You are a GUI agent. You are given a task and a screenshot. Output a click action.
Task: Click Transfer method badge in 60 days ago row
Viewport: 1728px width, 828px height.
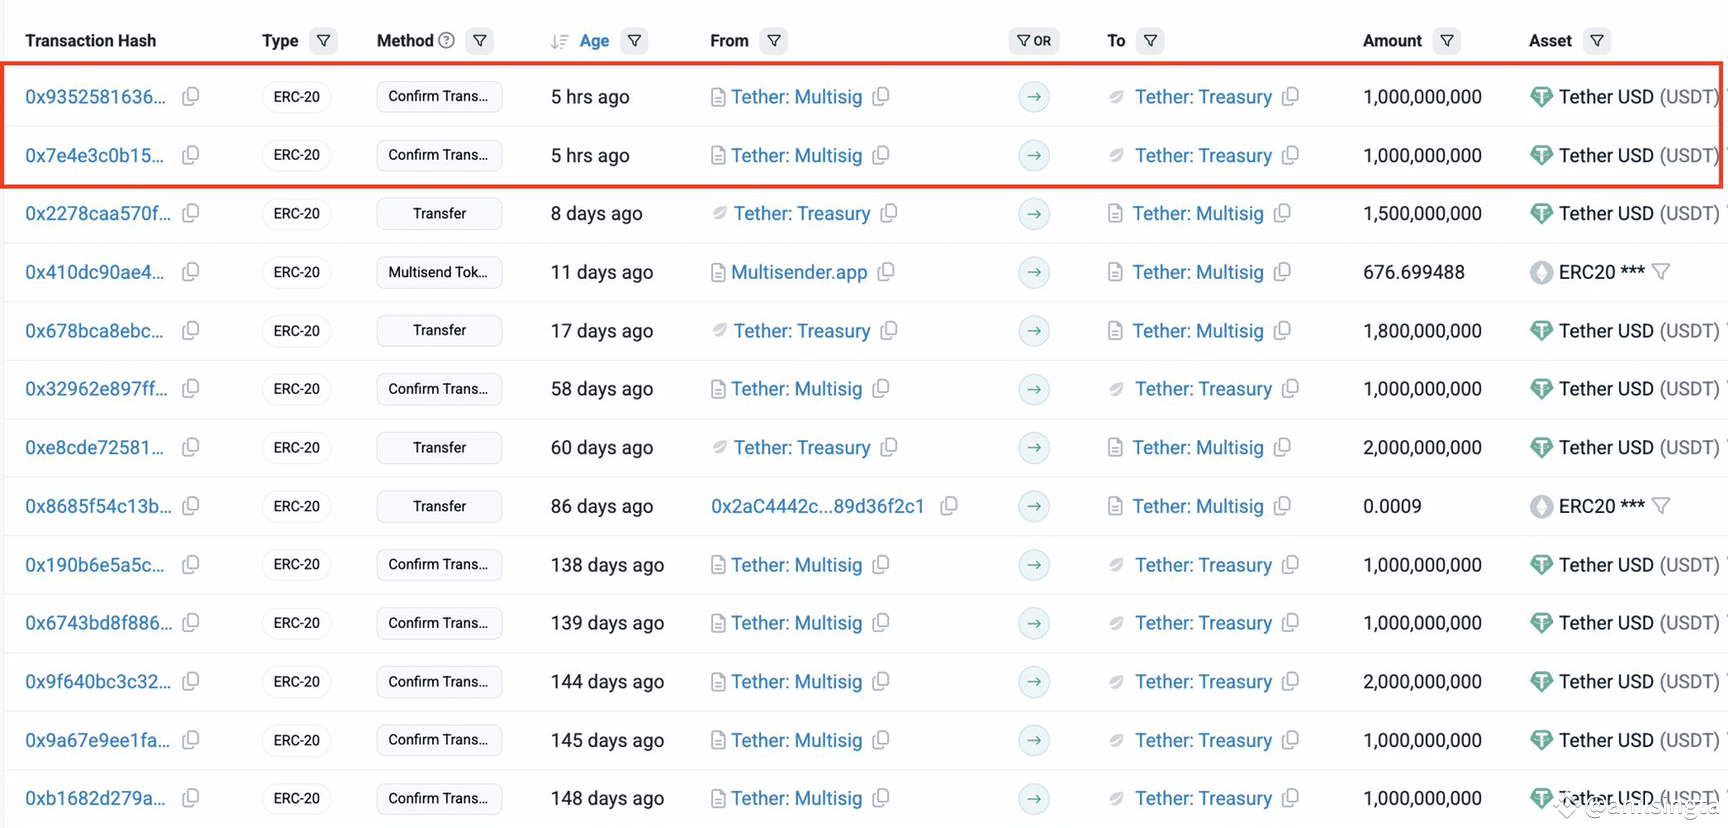(x=439, y=447)
